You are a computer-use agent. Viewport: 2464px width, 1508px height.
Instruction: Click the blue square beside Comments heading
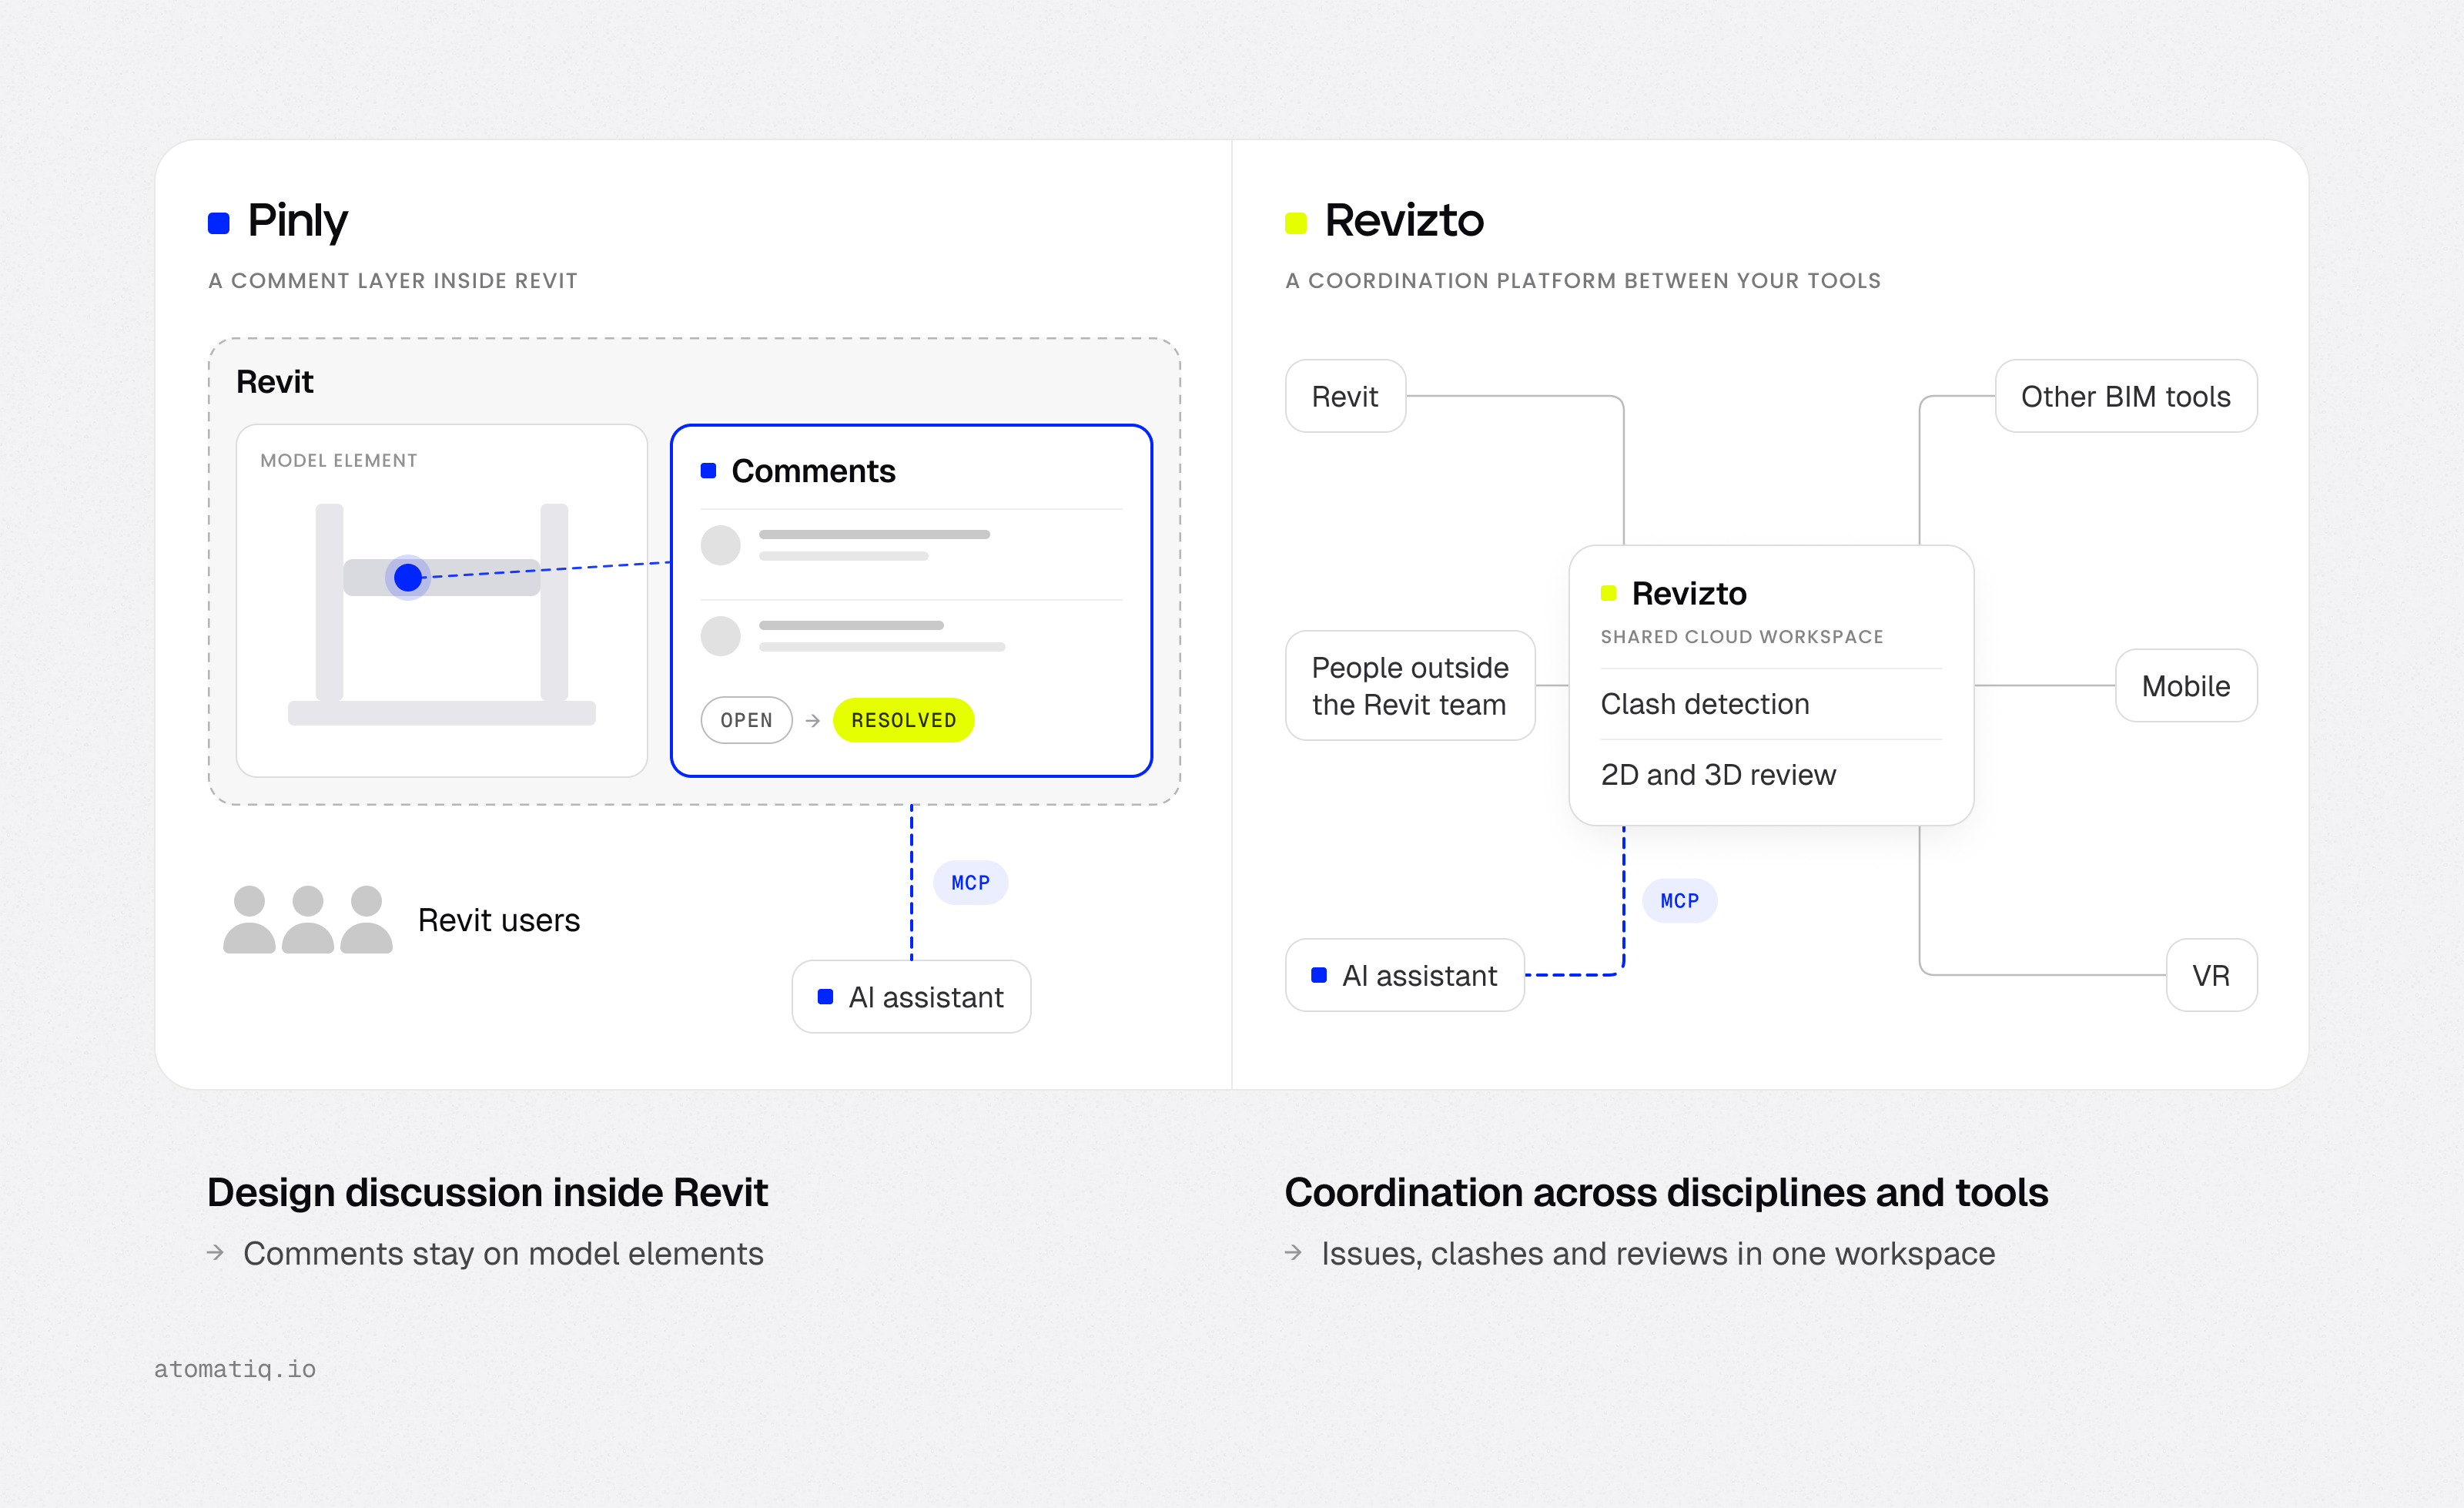click(x=708, y=471)
